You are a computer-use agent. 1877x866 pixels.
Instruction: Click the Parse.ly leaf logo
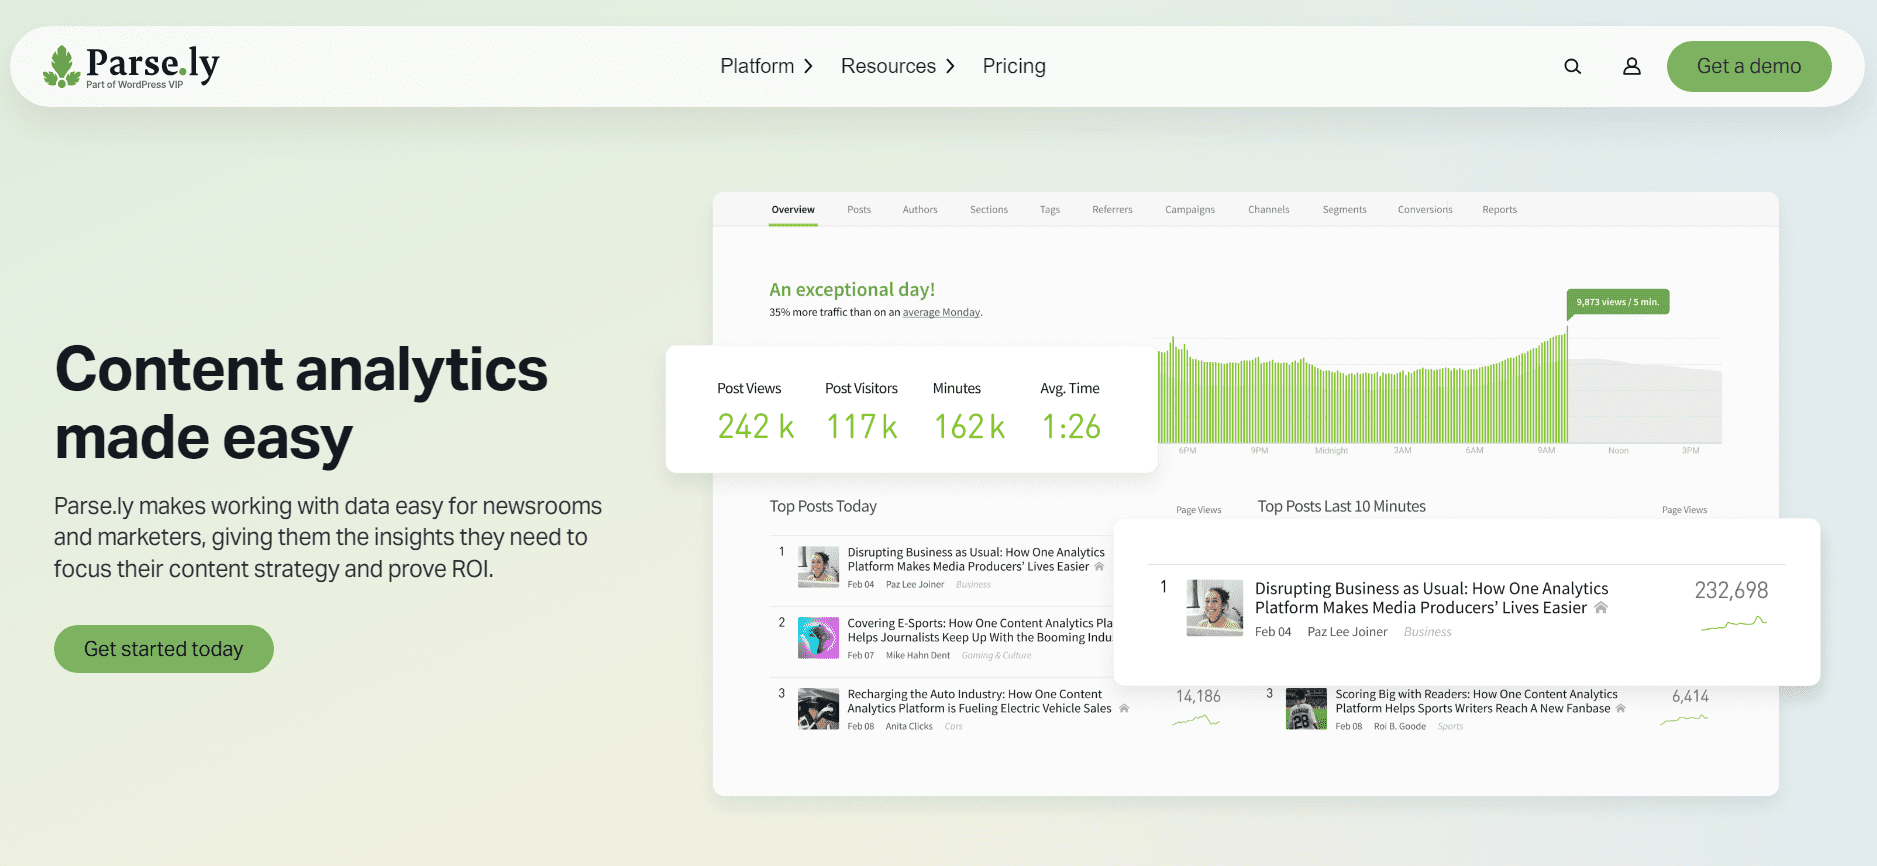tap(62, 66)
